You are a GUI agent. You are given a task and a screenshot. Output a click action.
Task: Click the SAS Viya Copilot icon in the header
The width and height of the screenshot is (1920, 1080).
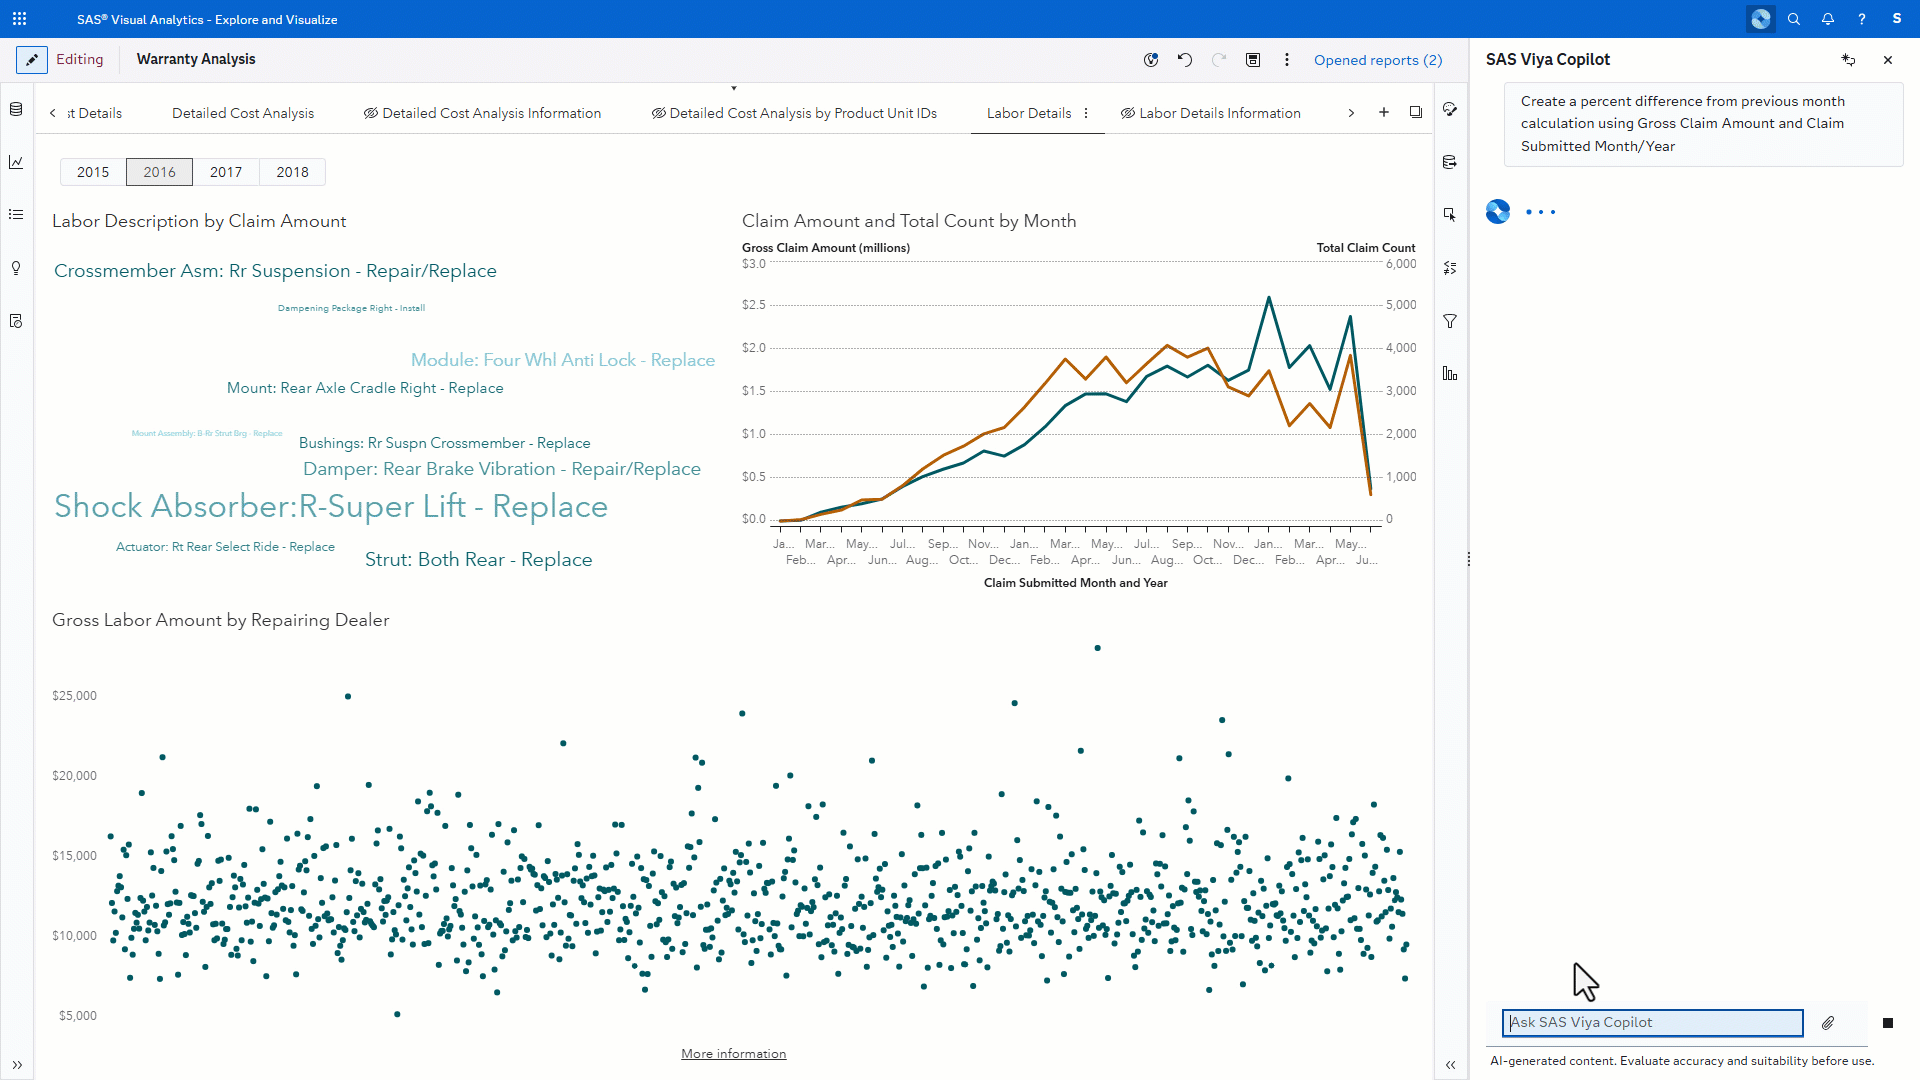1760,19
